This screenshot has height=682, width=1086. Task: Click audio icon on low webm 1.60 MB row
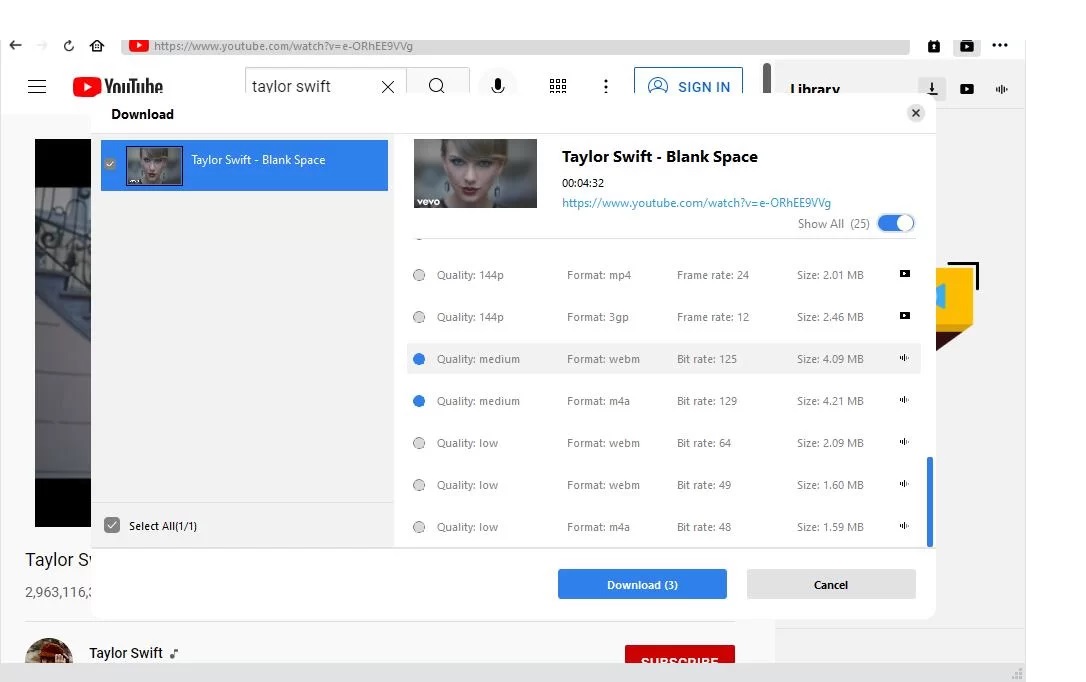[904, 484]
